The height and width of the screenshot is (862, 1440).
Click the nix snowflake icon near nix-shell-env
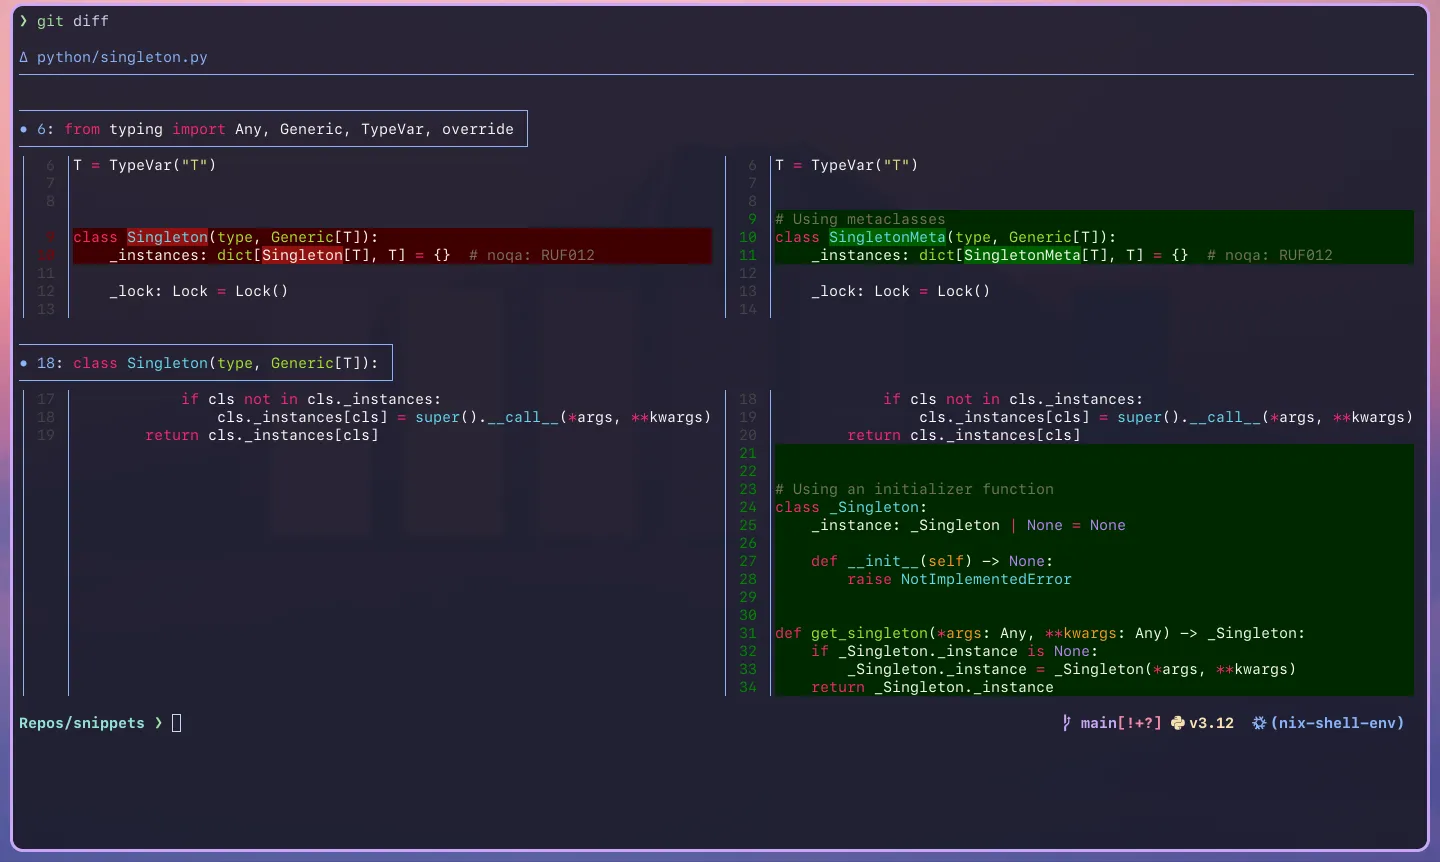point(1259,722)
